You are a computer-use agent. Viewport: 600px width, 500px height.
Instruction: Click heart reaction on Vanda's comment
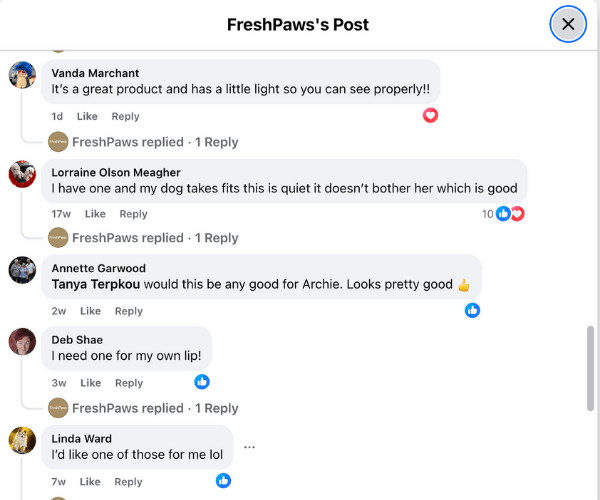click(x=430, y=116)
